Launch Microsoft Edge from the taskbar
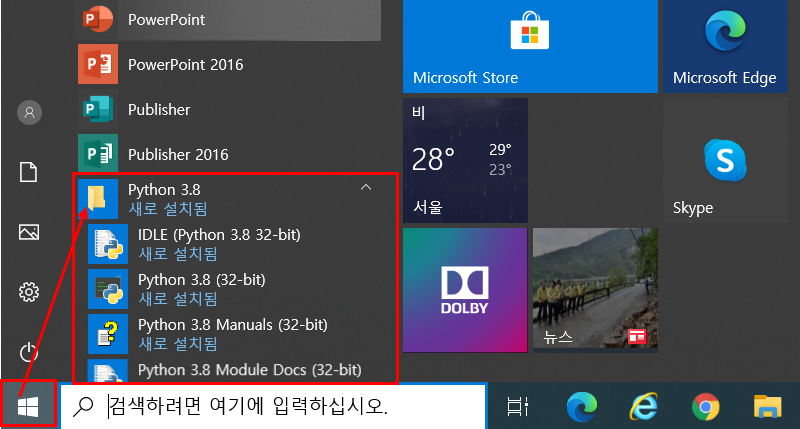Image resolution: width=800 pixels, height=429 pixels. point(582,407)
